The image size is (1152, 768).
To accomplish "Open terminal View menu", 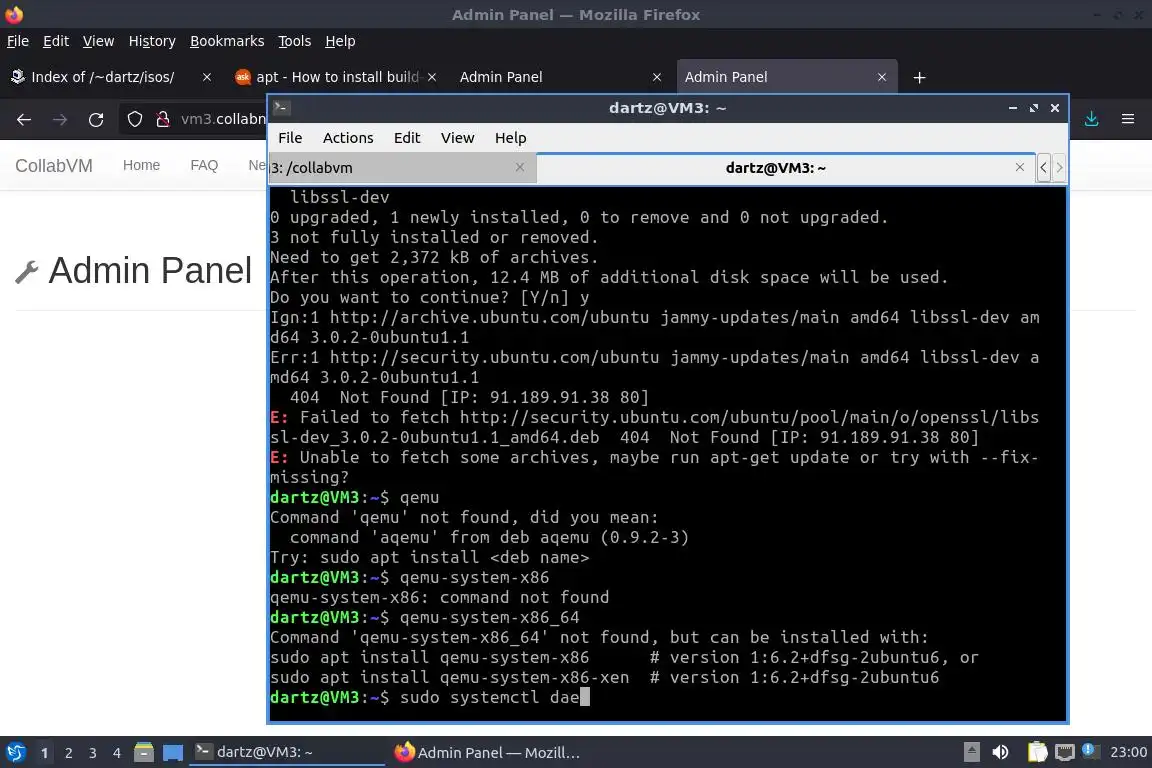I will tap(458, 138).
